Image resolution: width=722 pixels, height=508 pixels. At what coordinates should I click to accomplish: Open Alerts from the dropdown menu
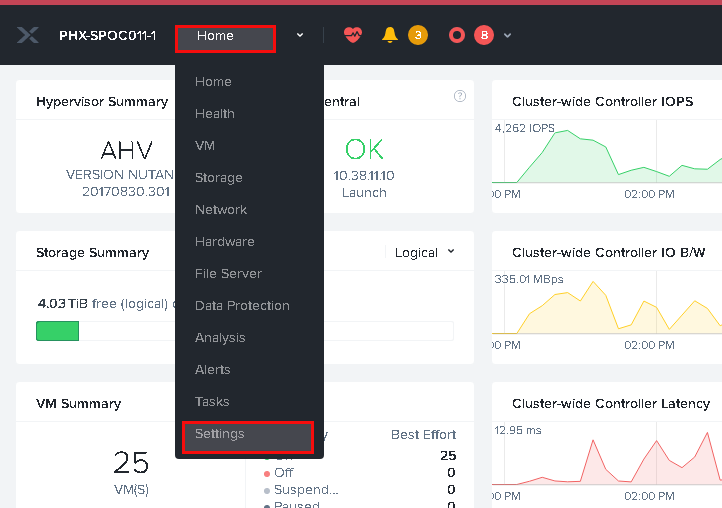213,369
